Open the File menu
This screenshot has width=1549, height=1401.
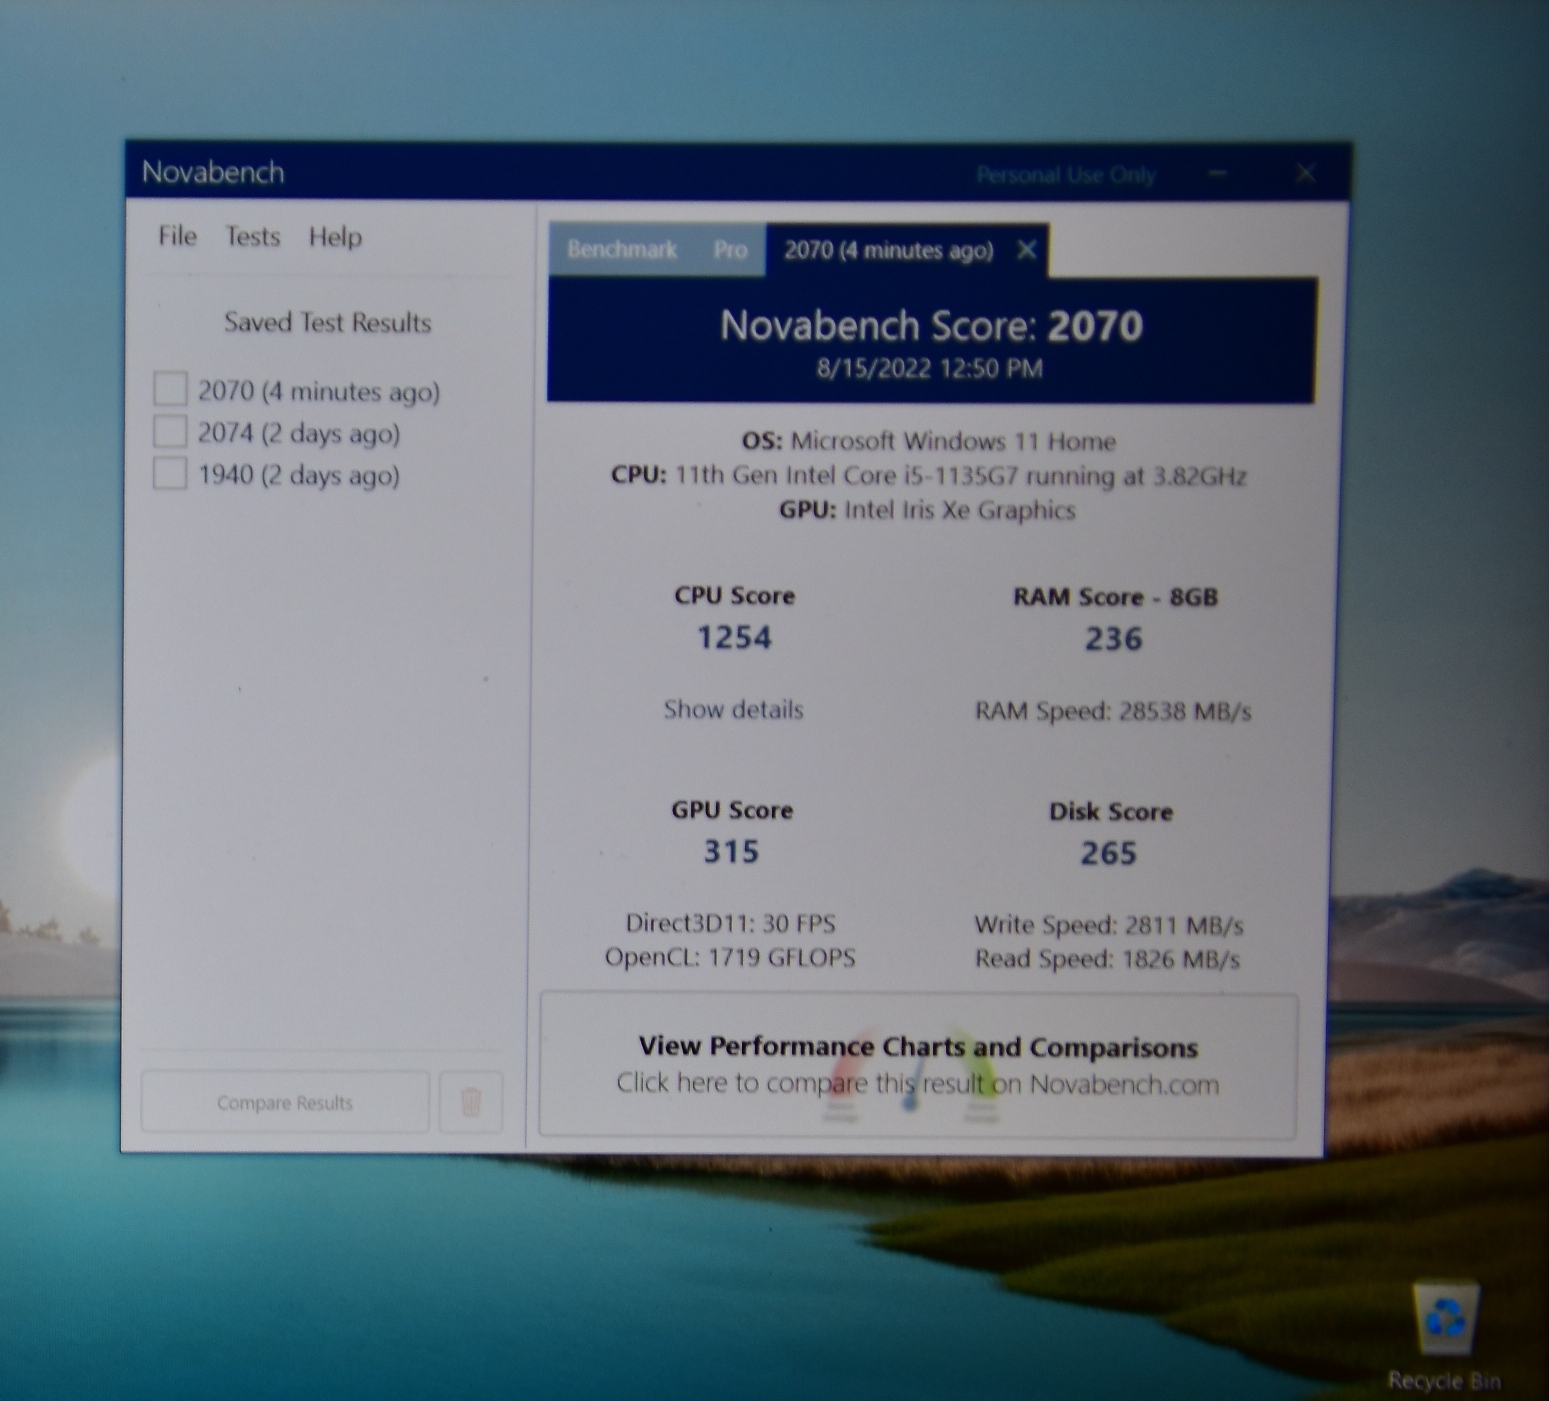coord(177,236)
